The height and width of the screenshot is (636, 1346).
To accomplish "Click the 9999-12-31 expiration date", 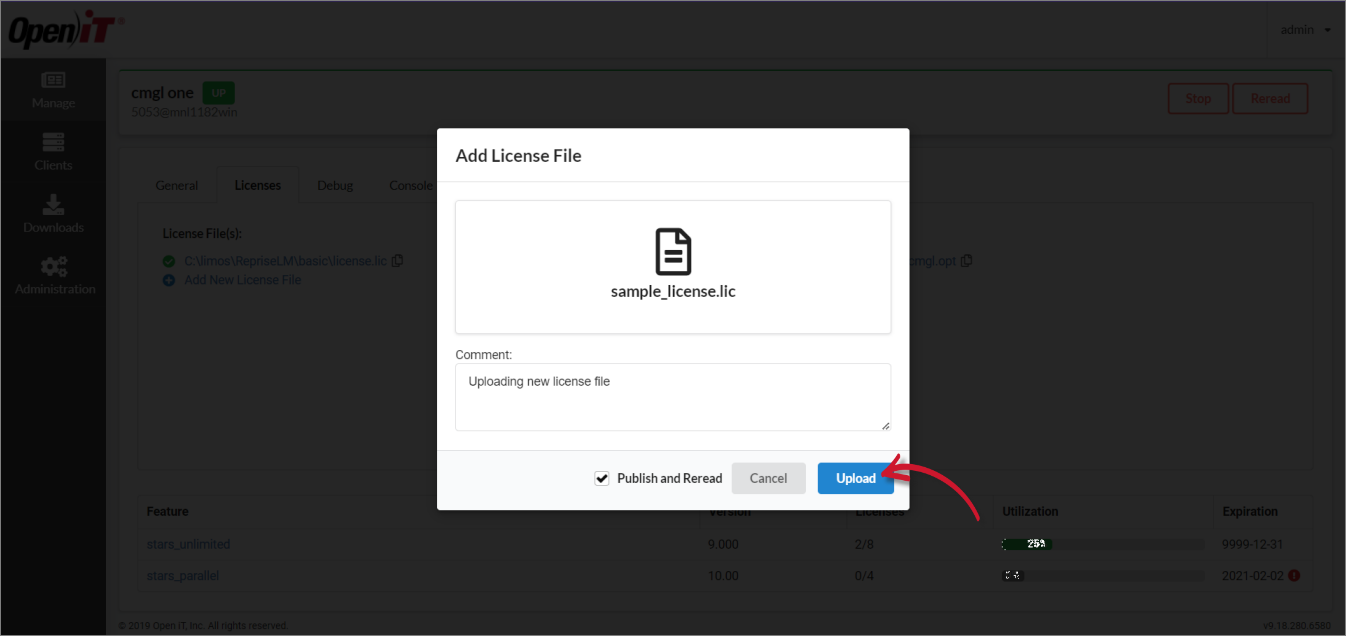I will (1251, 544).
